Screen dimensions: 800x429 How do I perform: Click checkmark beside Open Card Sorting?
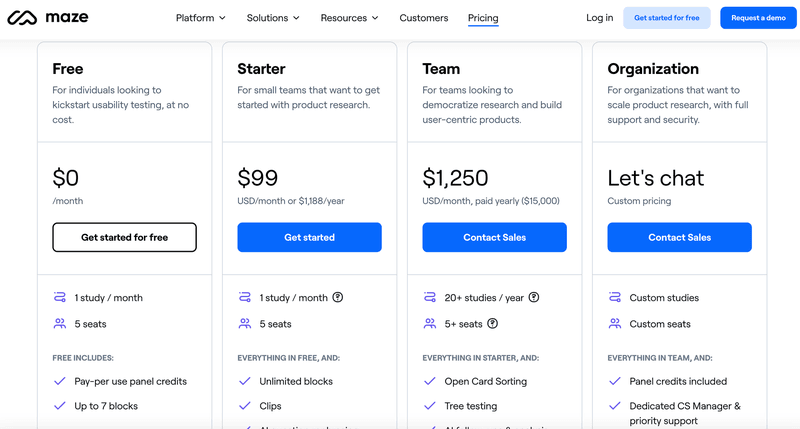[430, 381]
